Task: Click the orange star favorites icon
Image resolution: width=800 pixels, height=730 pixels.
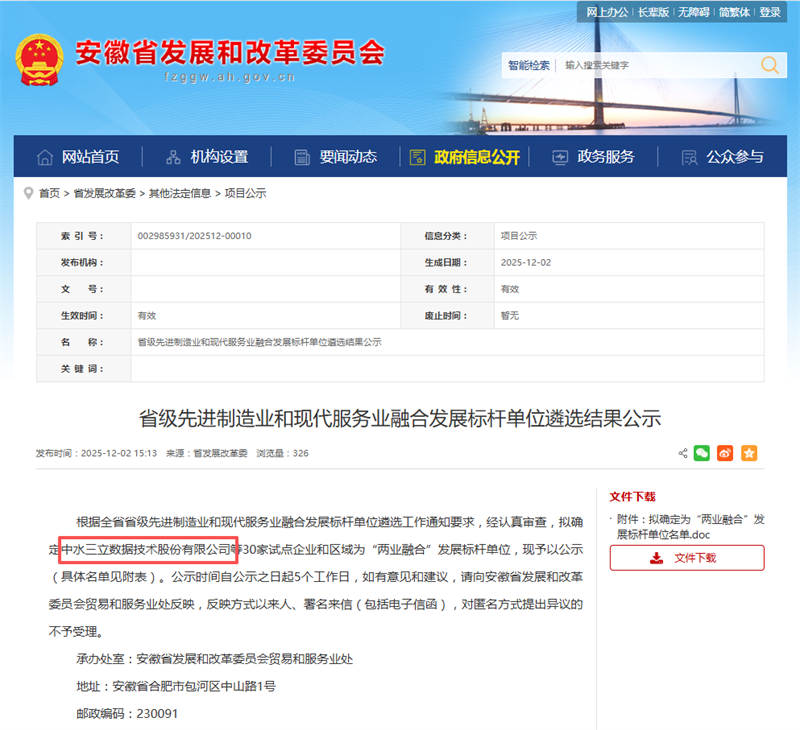Action: pyautogui.click(x=749, y=453)
